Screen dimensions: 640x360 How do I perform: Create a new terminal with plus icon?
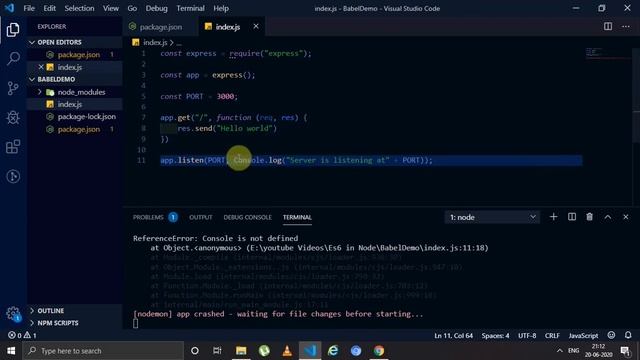pos(553,217)
